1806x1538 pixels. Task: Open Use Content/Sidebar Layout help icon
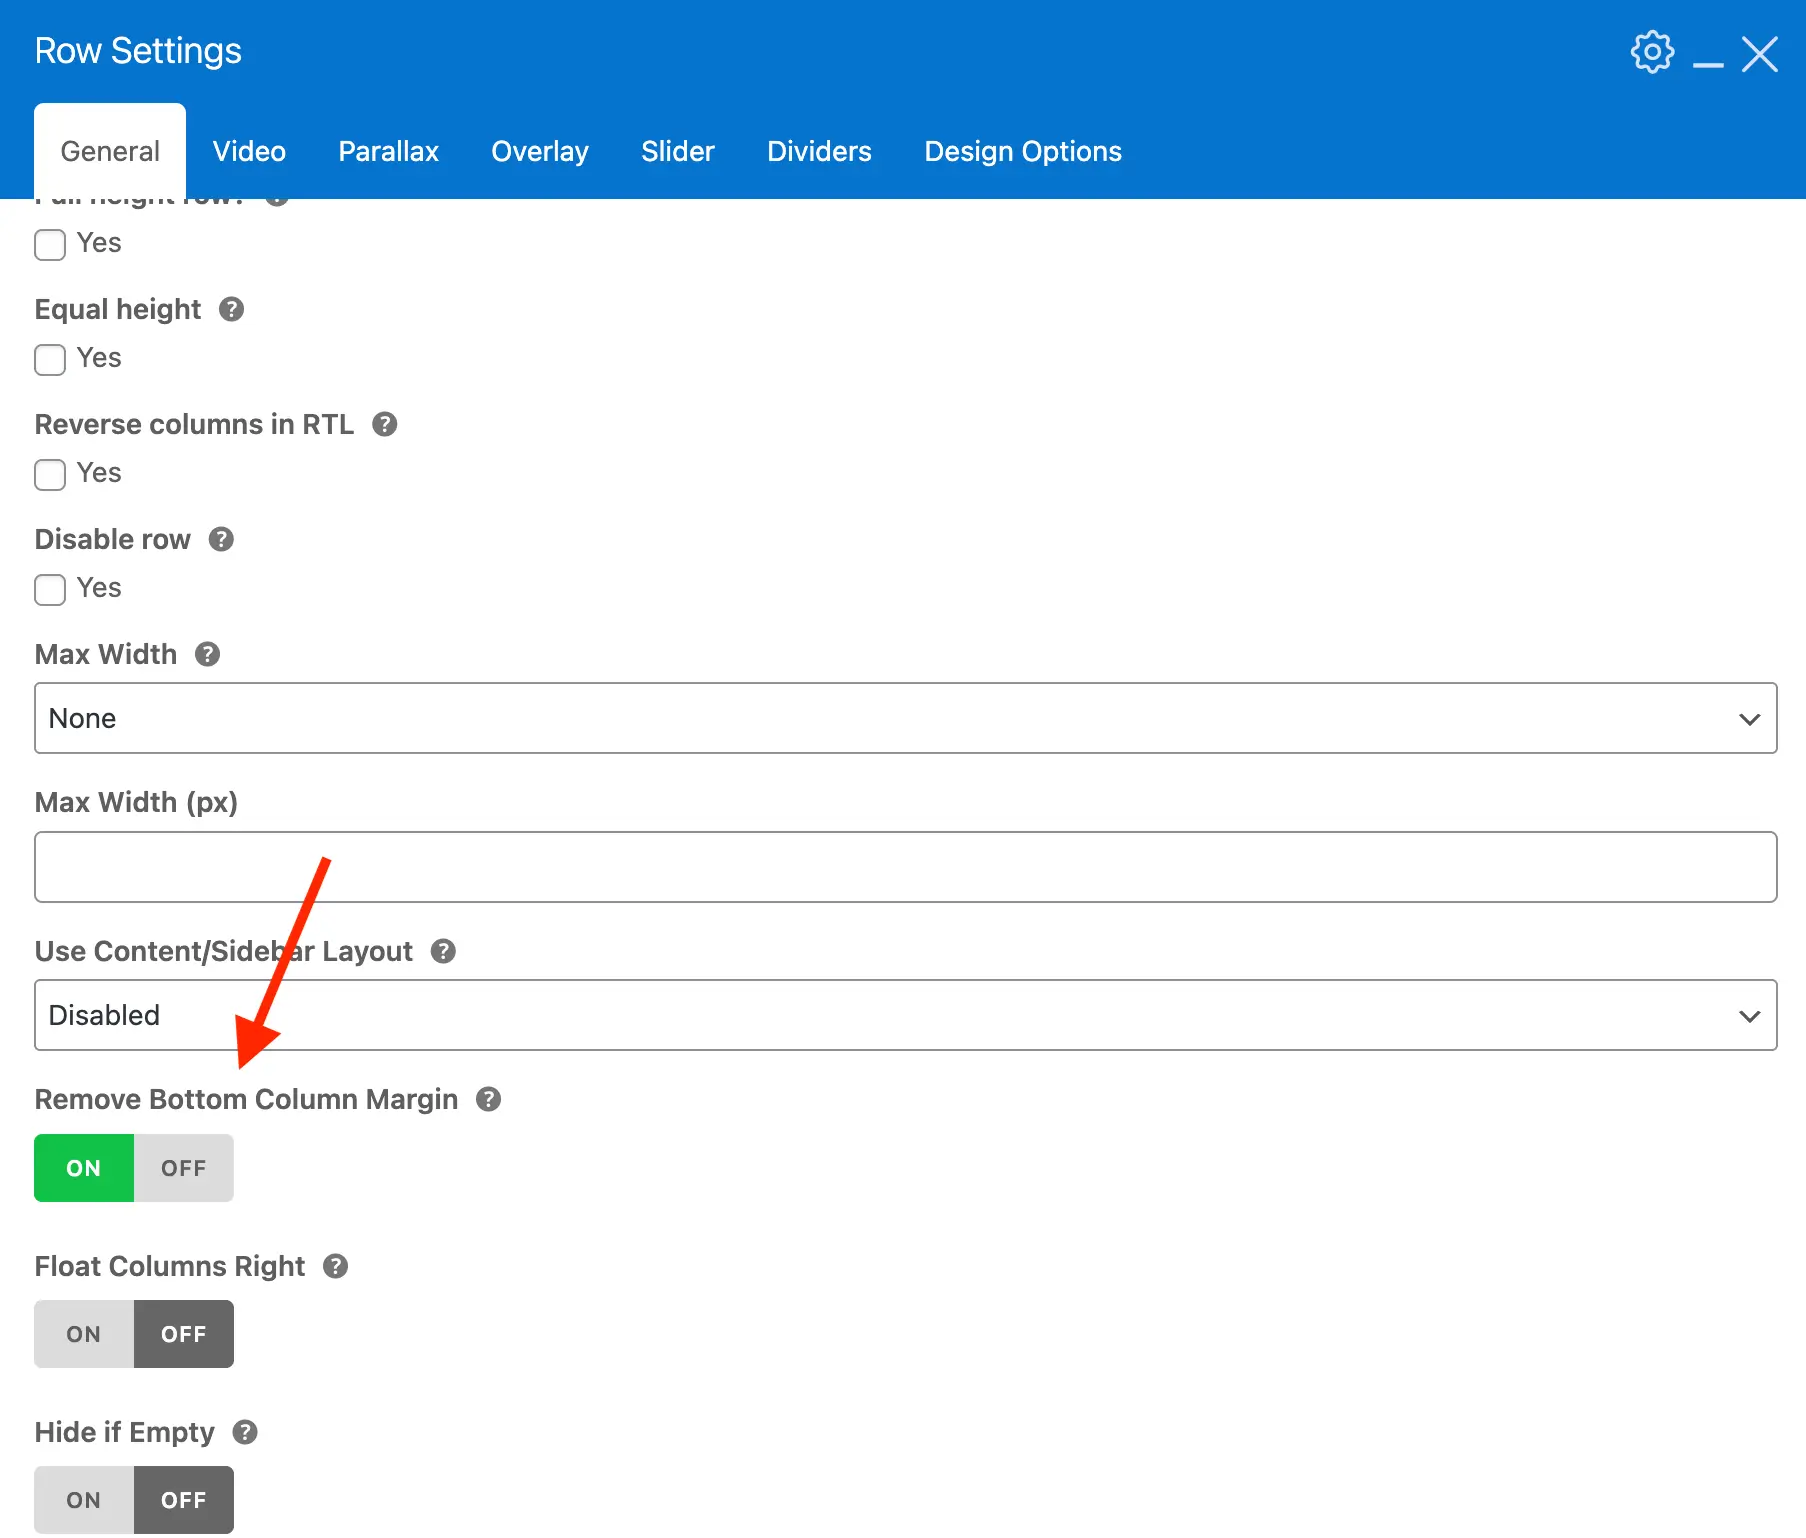point(443,951)
